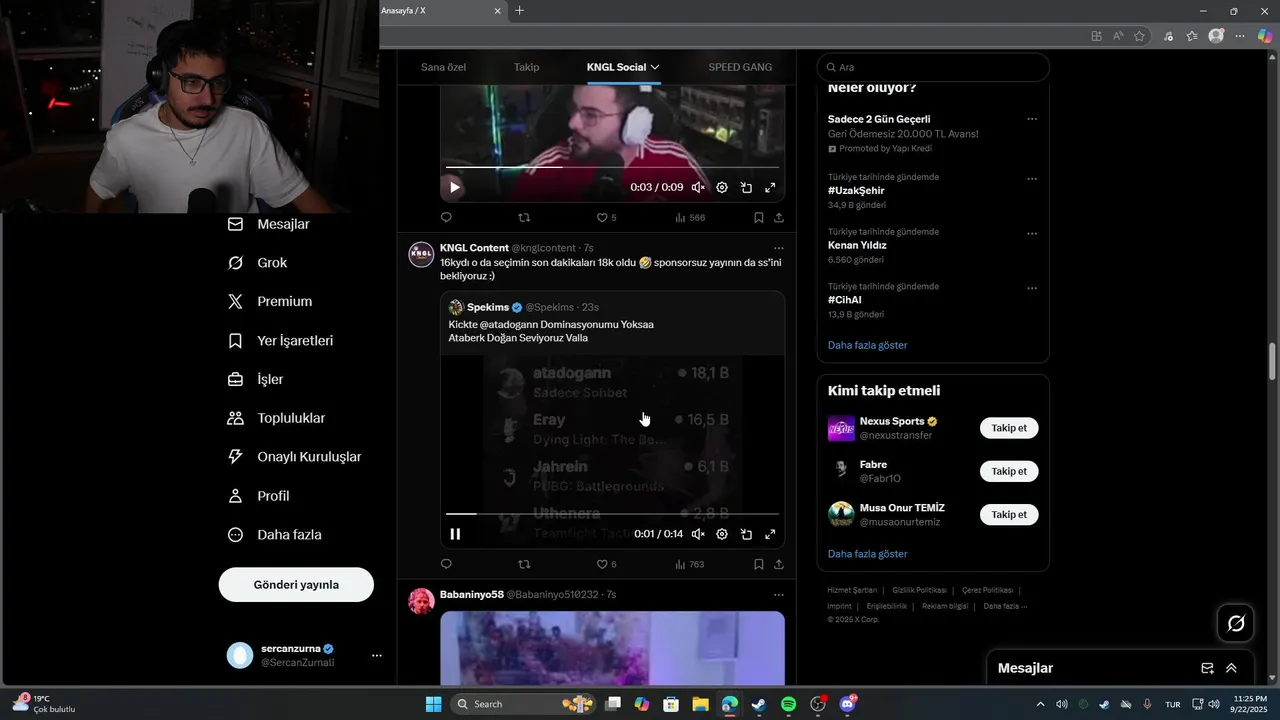Follow Musa Onur TEMİZ with Takip et
1280x720 pixels.
pos(1009,514)
